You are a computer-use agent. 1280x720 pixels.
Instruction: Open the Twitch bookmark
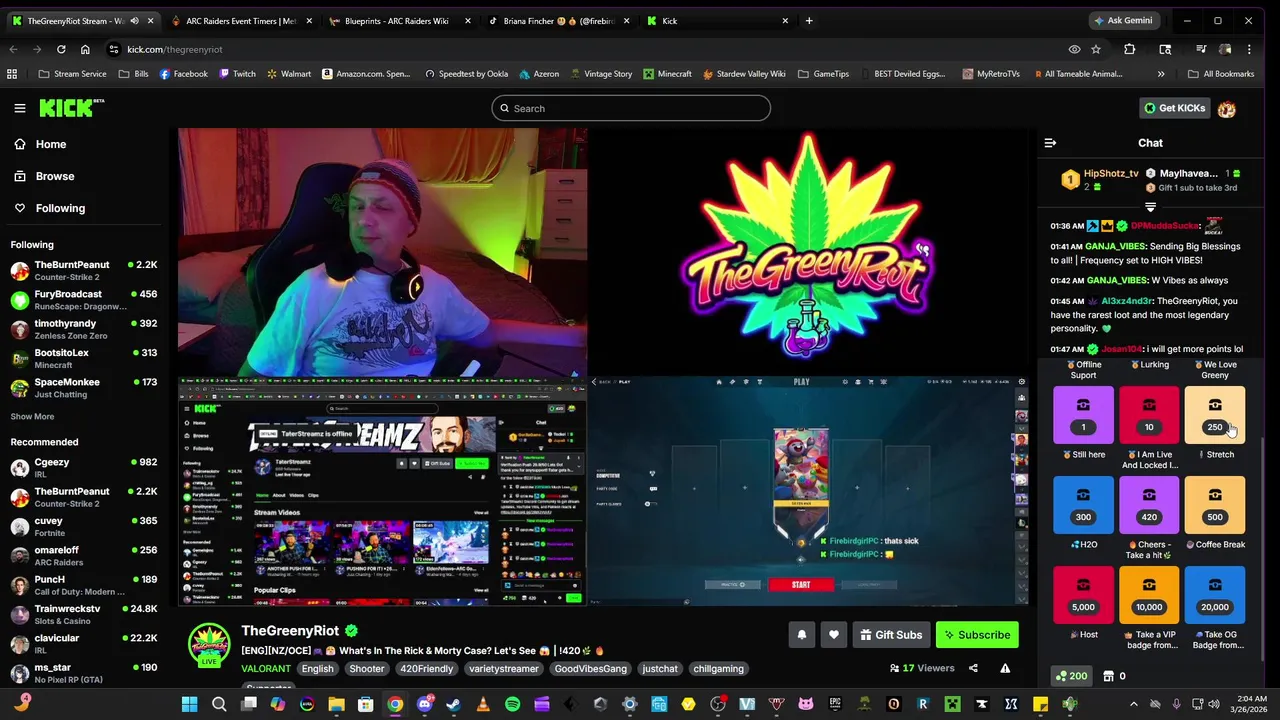237,74
